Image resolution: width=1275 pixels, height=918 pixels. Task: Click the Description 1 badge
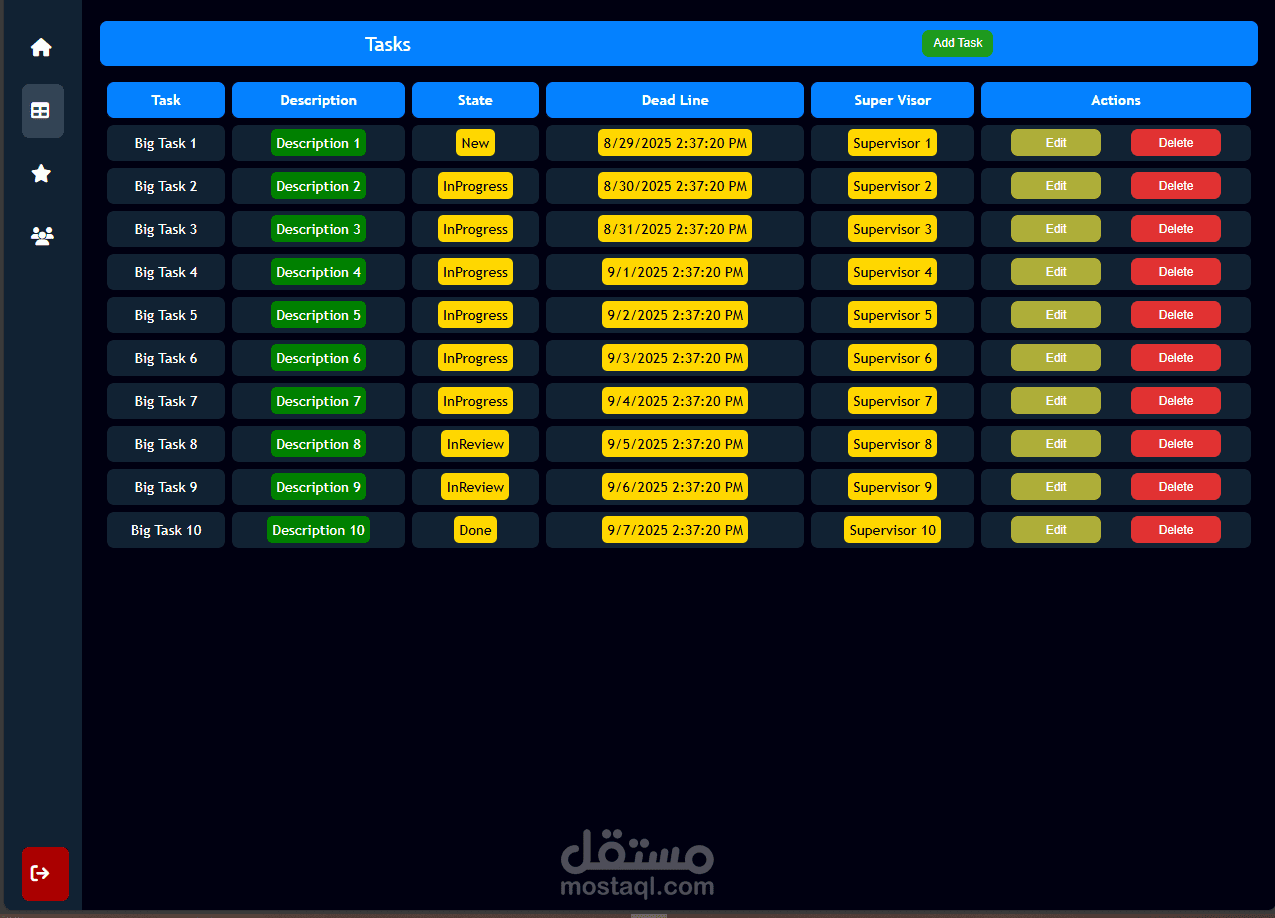pyautogui.click(x=318, y=143)
